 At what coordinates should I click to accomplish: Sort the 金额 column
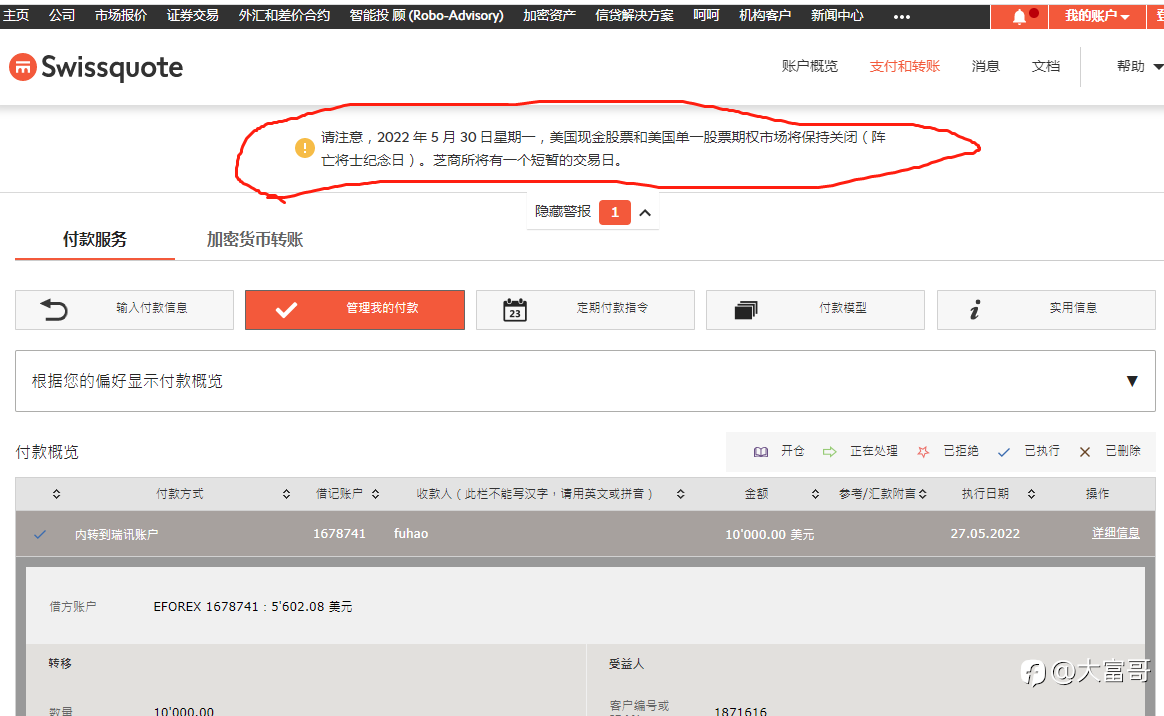click(815, 494)
